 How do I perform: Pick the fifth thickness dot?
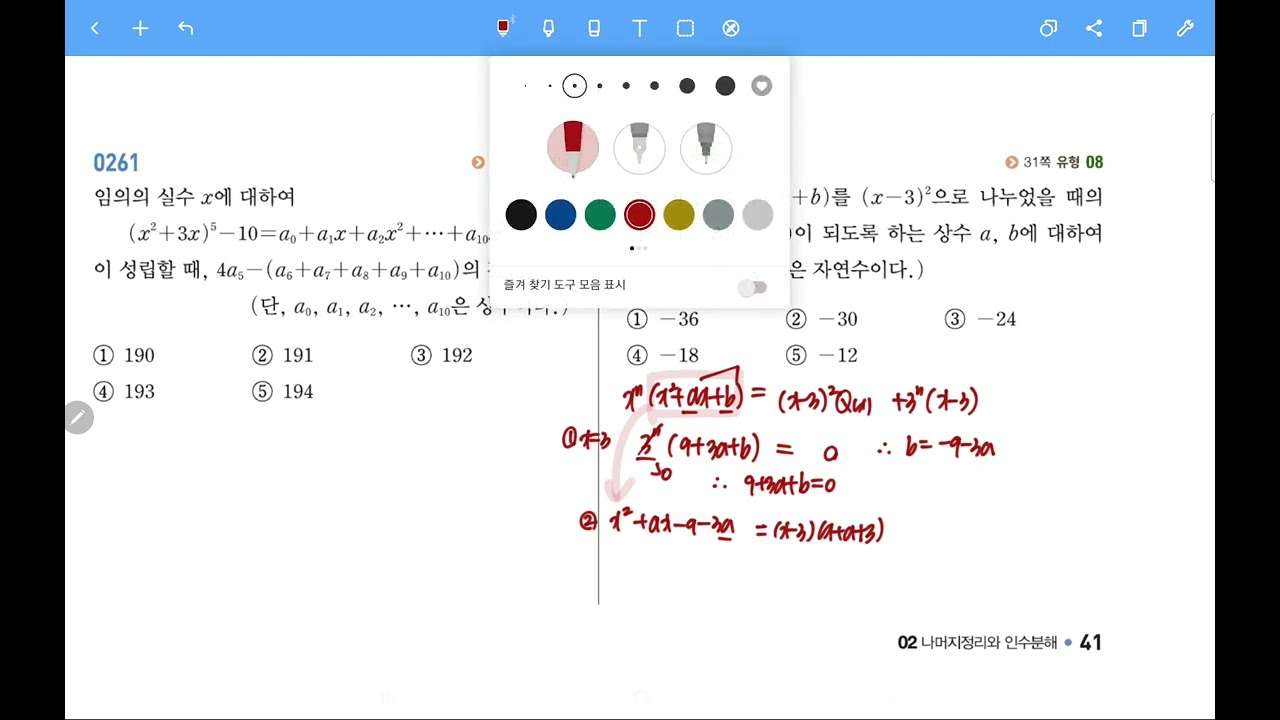pyautogui.click(x=626, y=86)
